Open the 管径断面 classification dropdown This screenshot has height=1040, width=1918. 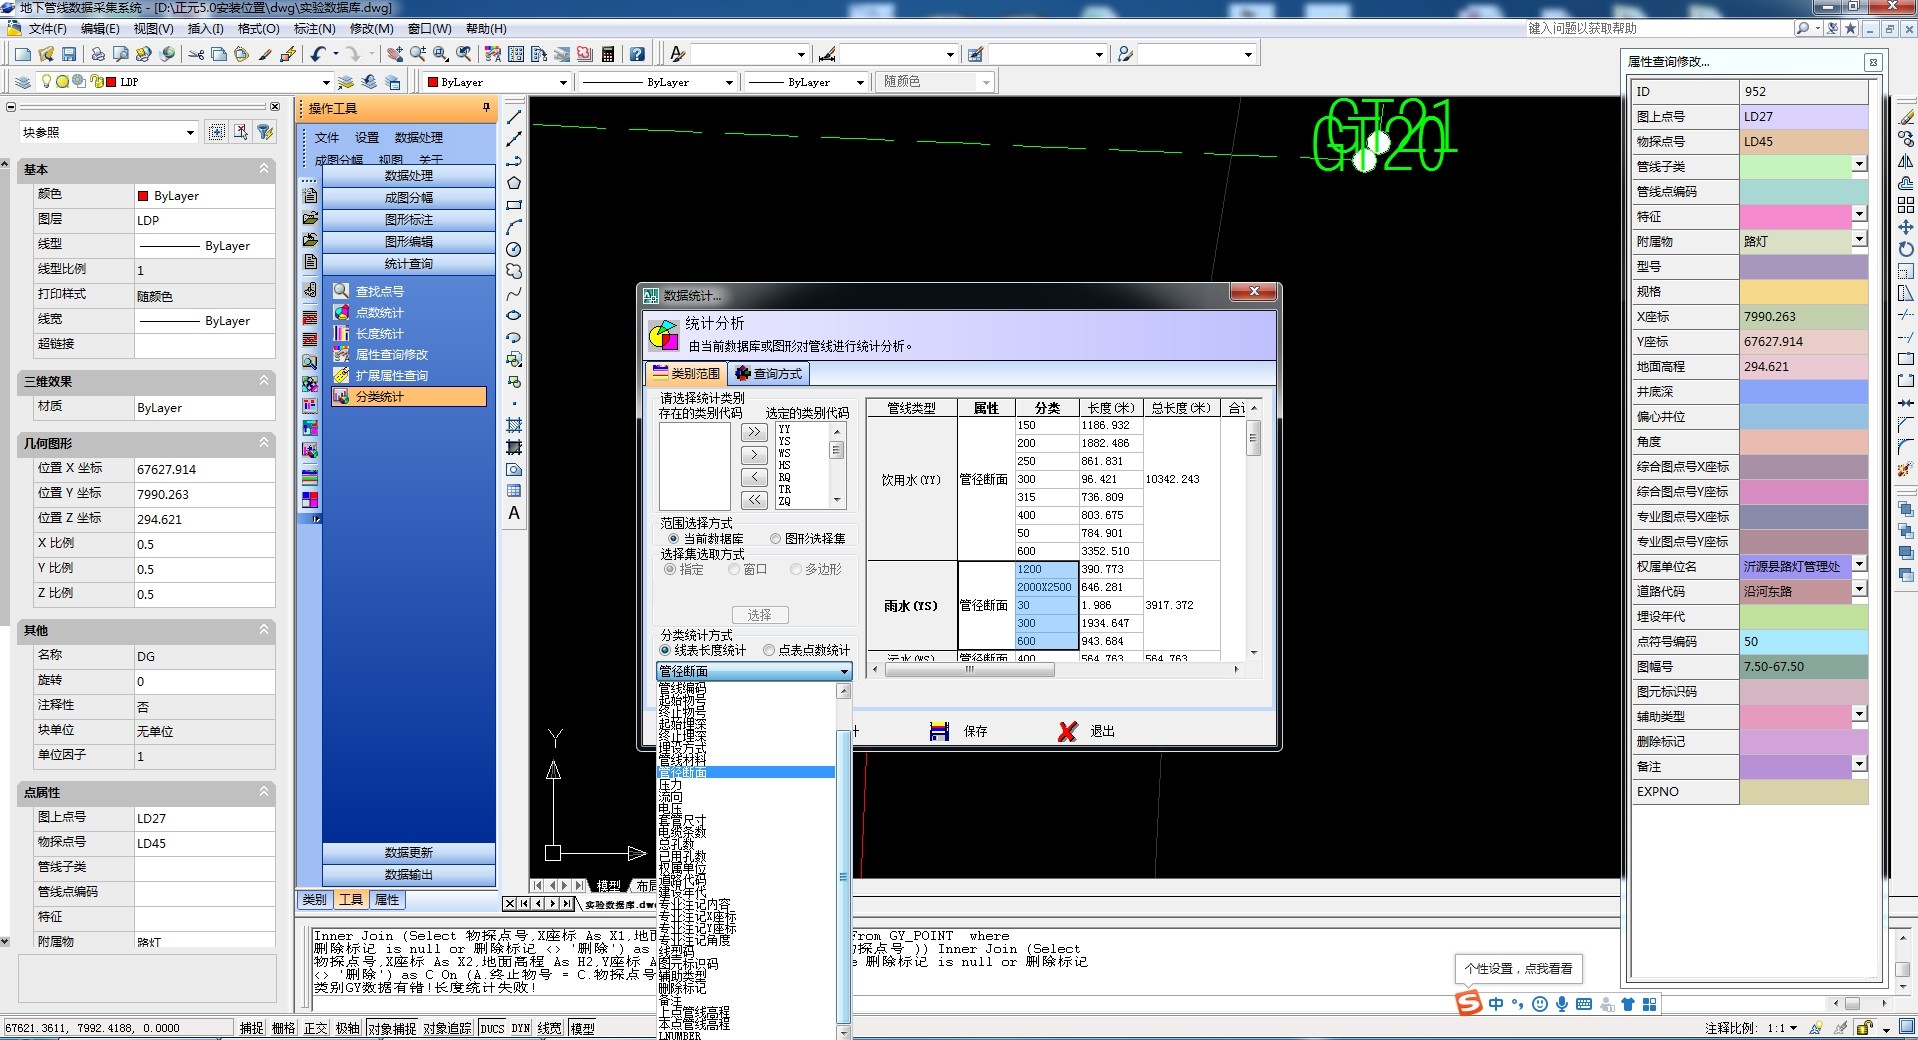tap(845, 672)
